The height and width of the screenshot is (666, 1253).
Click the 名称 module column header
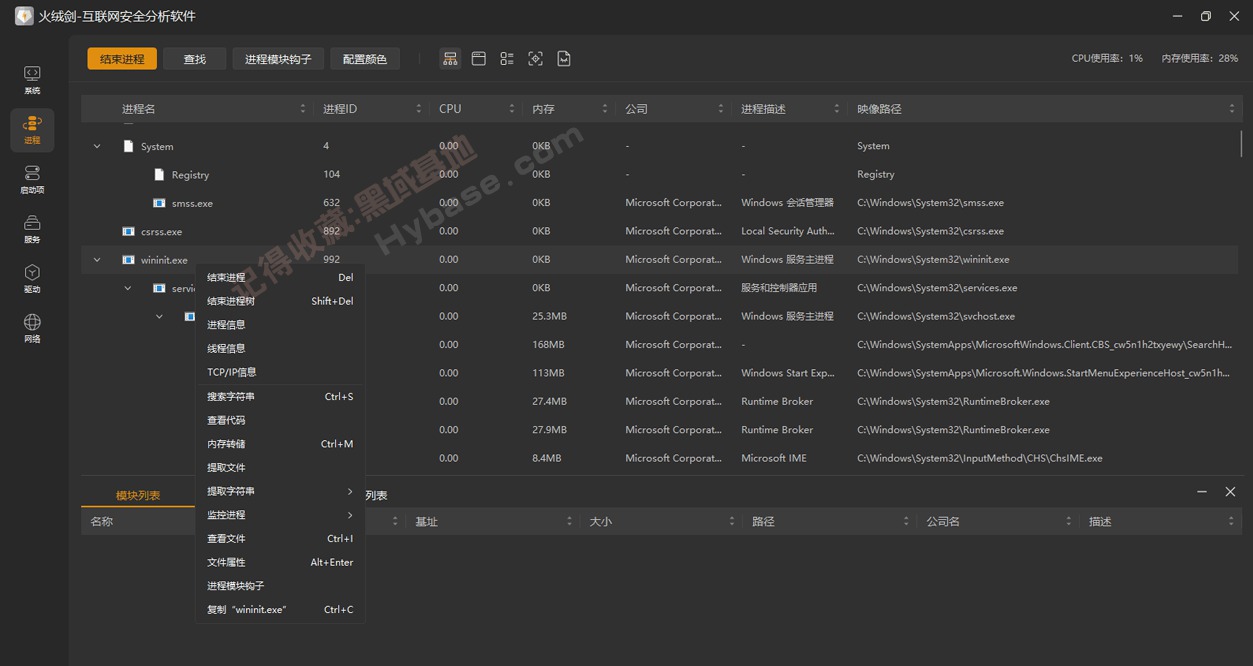[102, 522]
